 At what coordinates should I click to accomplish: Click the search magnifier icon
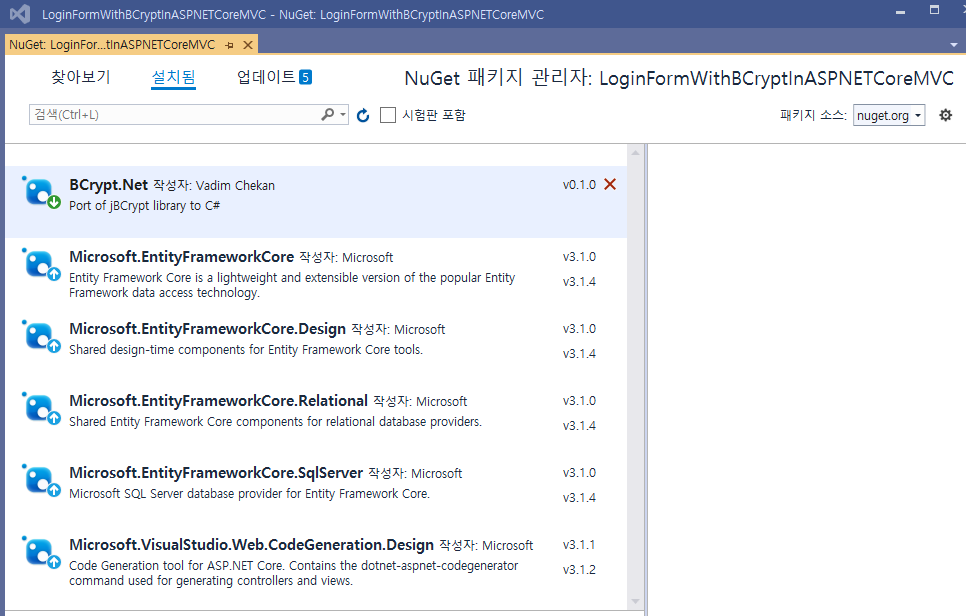coord(328,115)
